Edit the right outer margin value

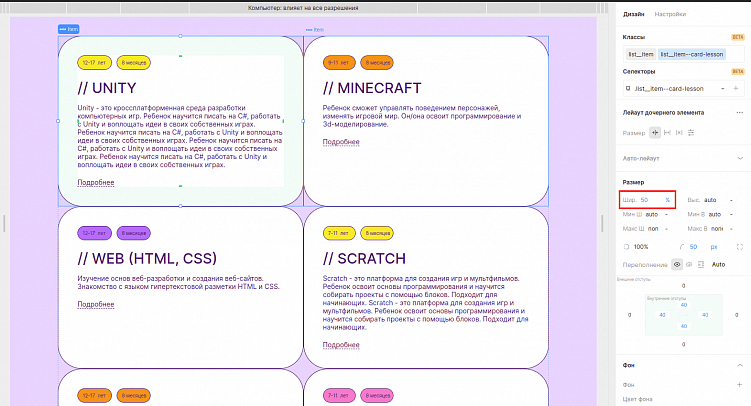click(x=737, y=315)
